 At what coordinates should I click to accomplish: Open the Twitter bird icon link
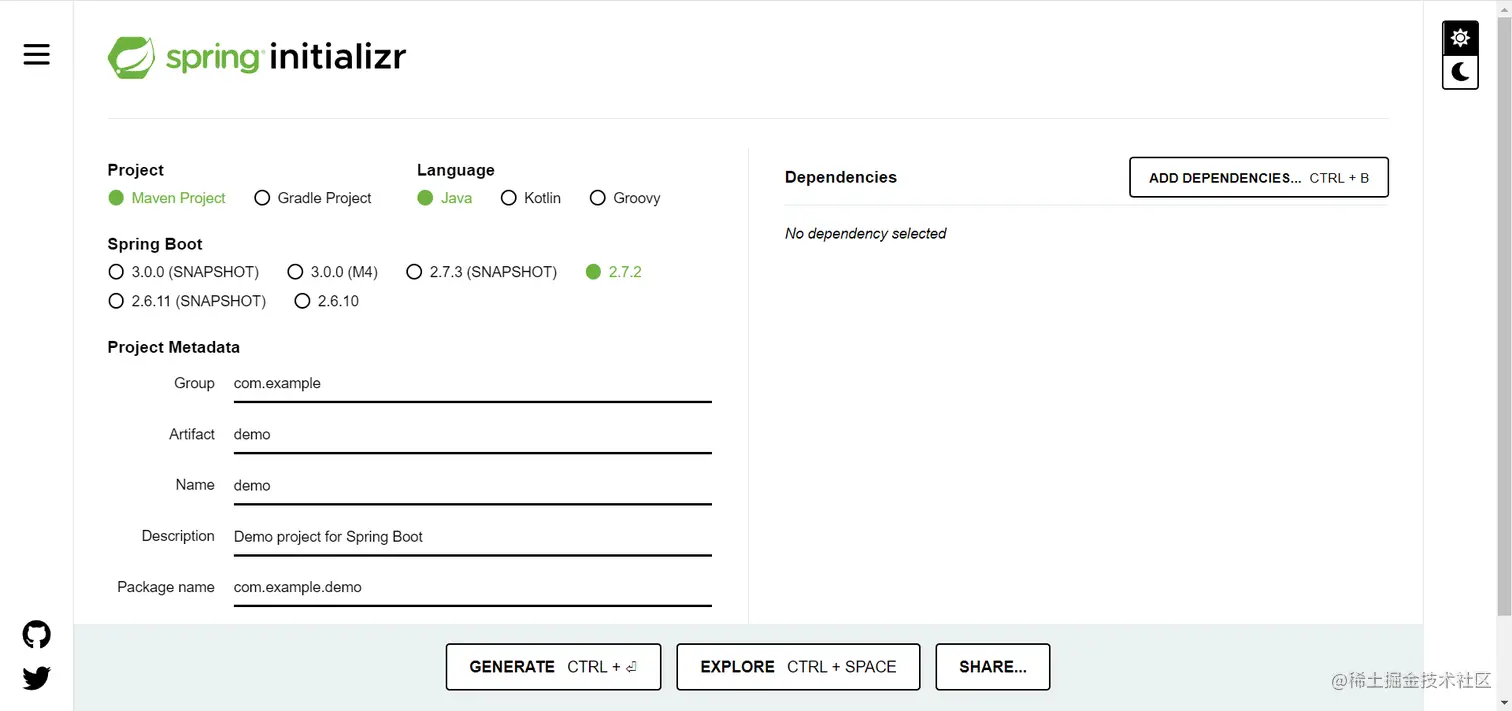click(x=37, y=678)
